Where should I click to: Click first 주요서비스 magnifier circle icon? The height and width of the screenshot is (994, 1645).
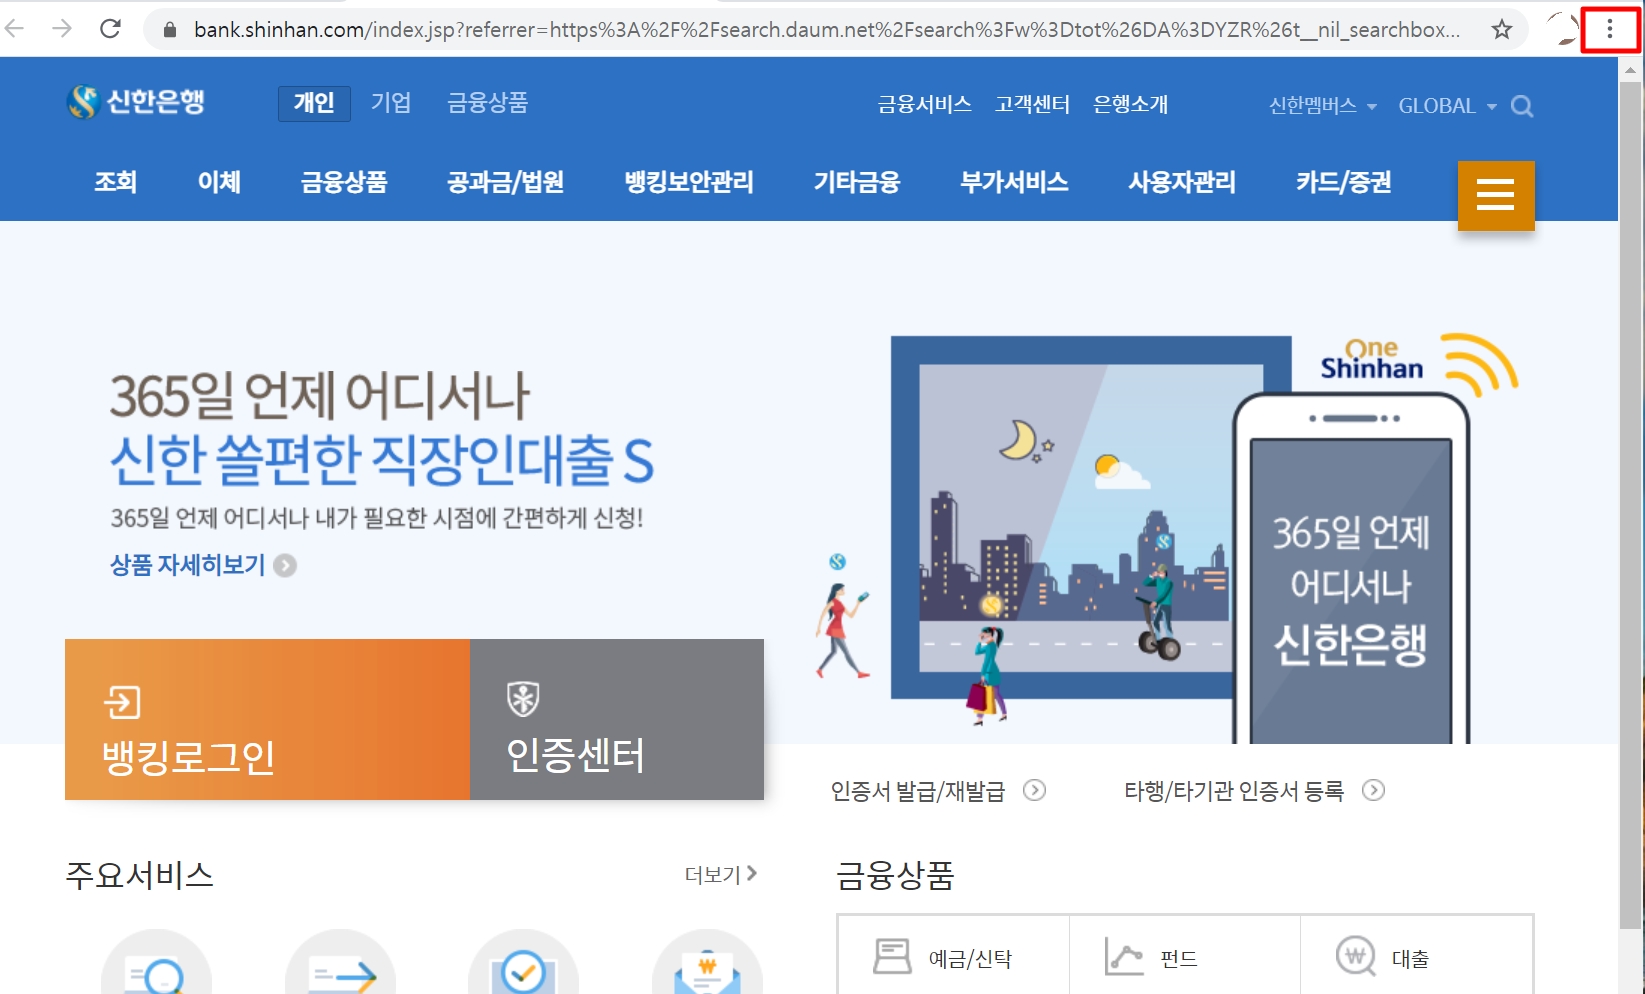click(156, 964)
